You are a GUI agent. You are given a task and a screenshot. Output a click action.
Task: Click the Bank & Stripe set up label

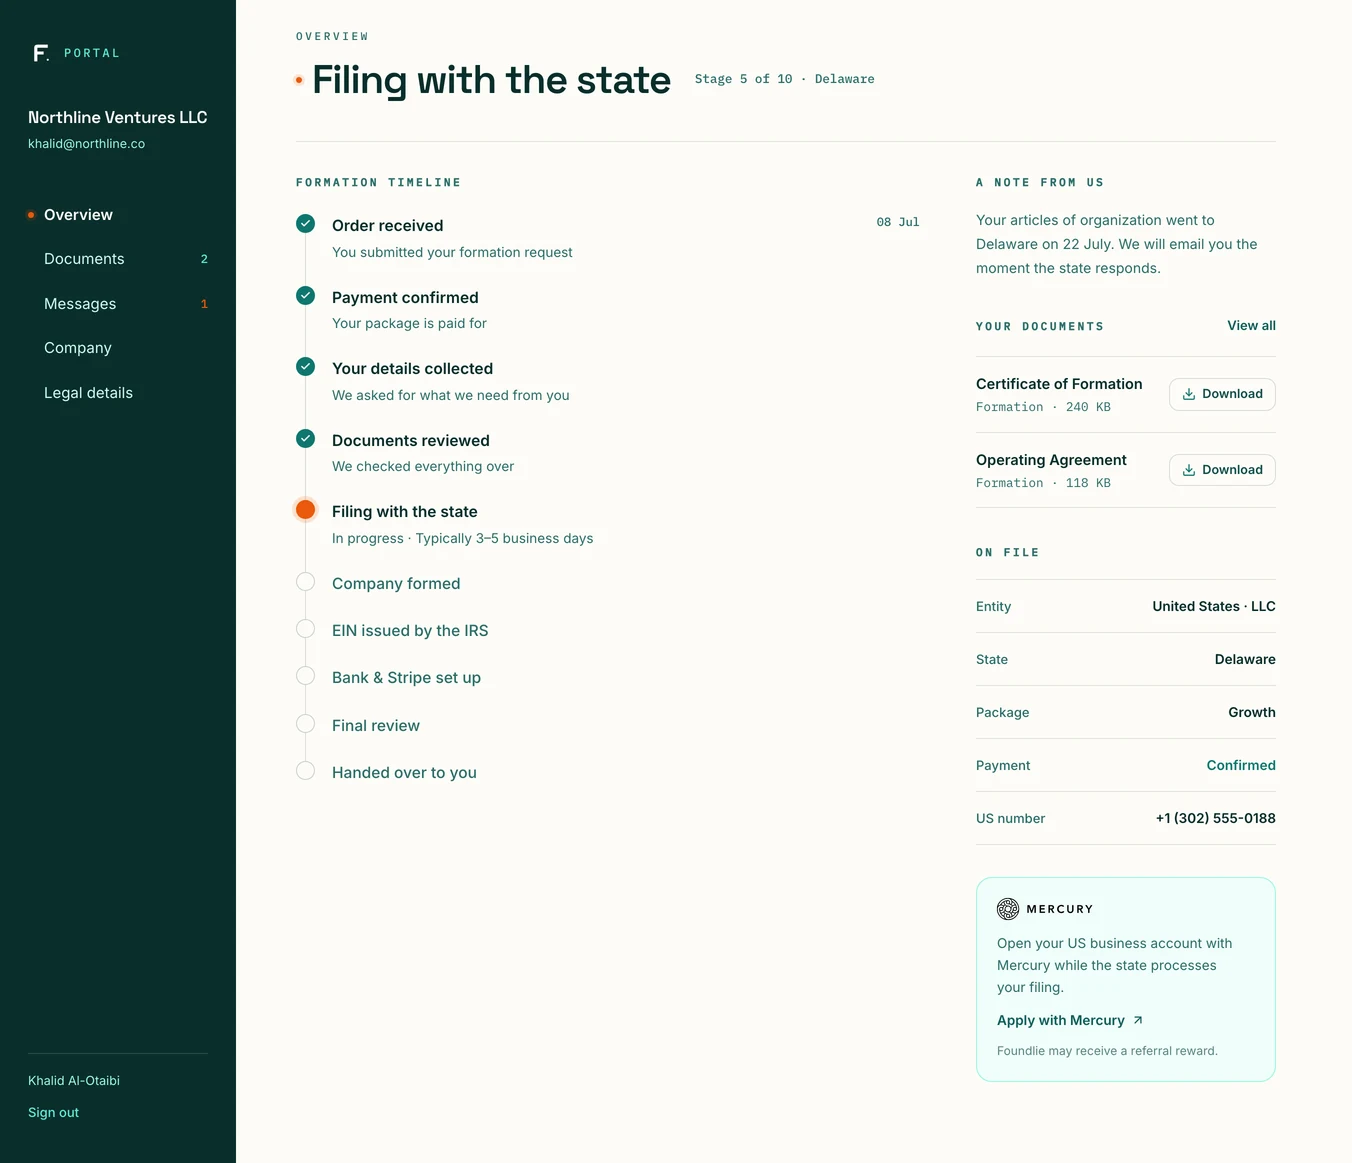(x=406, y=678)
